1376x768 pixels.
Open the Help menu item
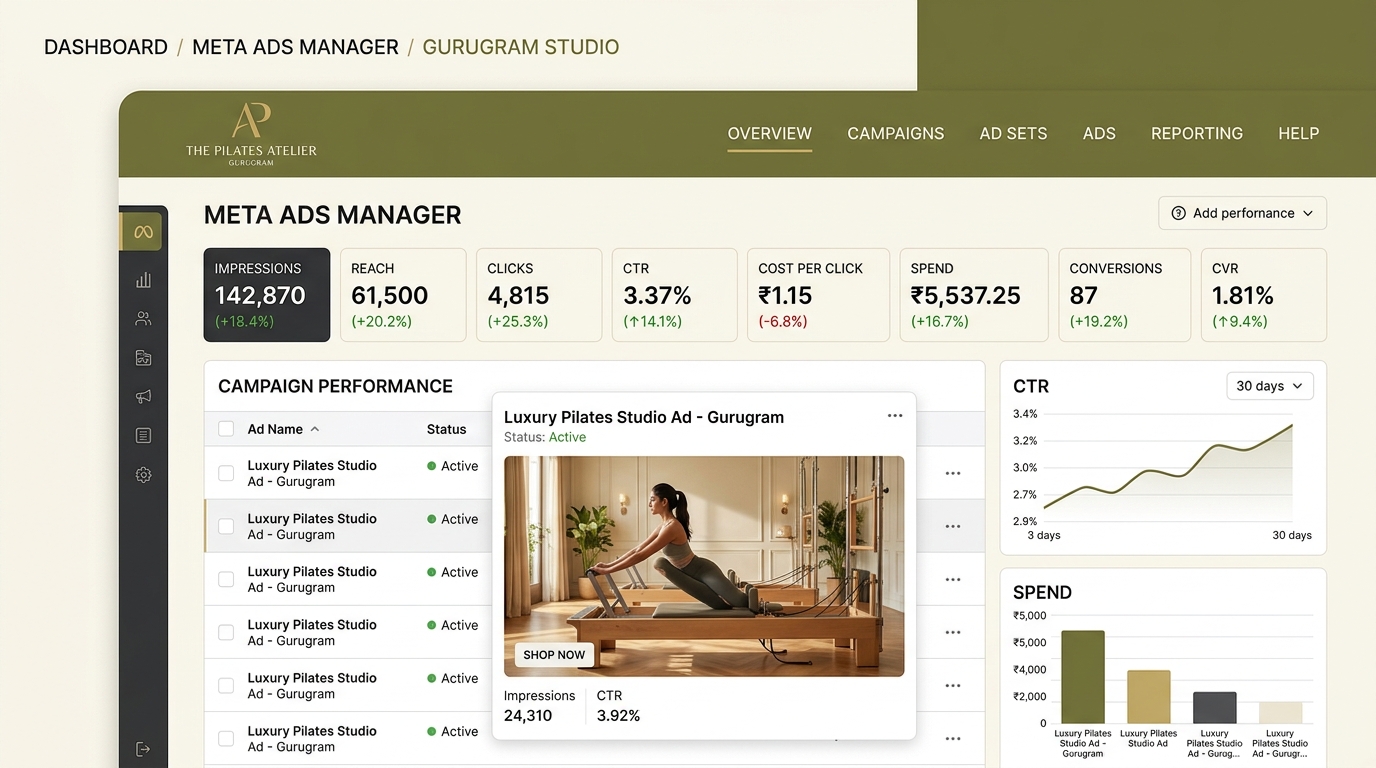(x=1298, y=134)
